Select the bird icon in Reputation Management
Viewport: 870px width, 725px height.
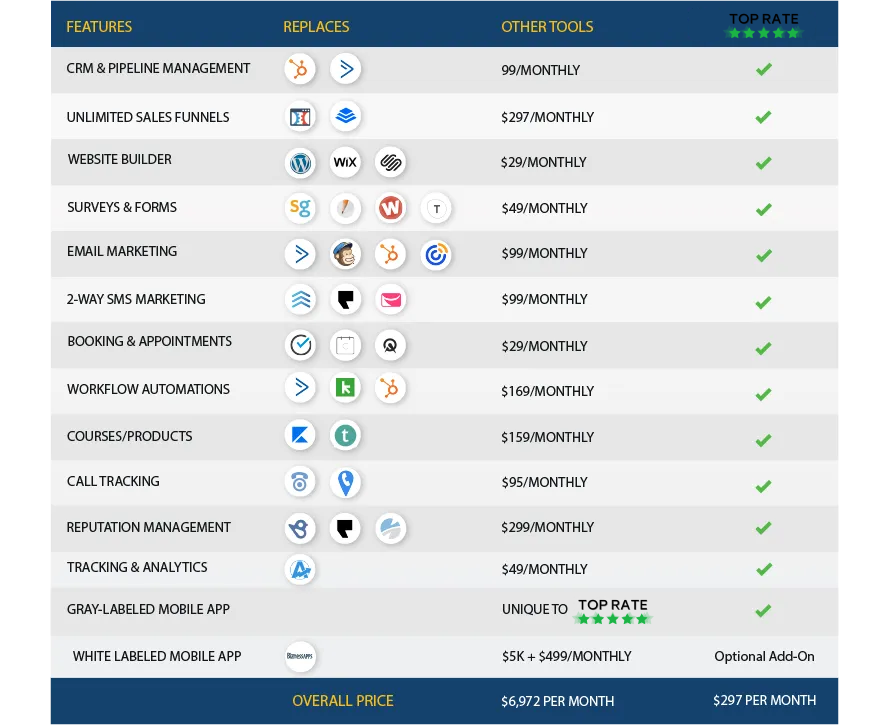pyautogui.click(x=300, y=528)
